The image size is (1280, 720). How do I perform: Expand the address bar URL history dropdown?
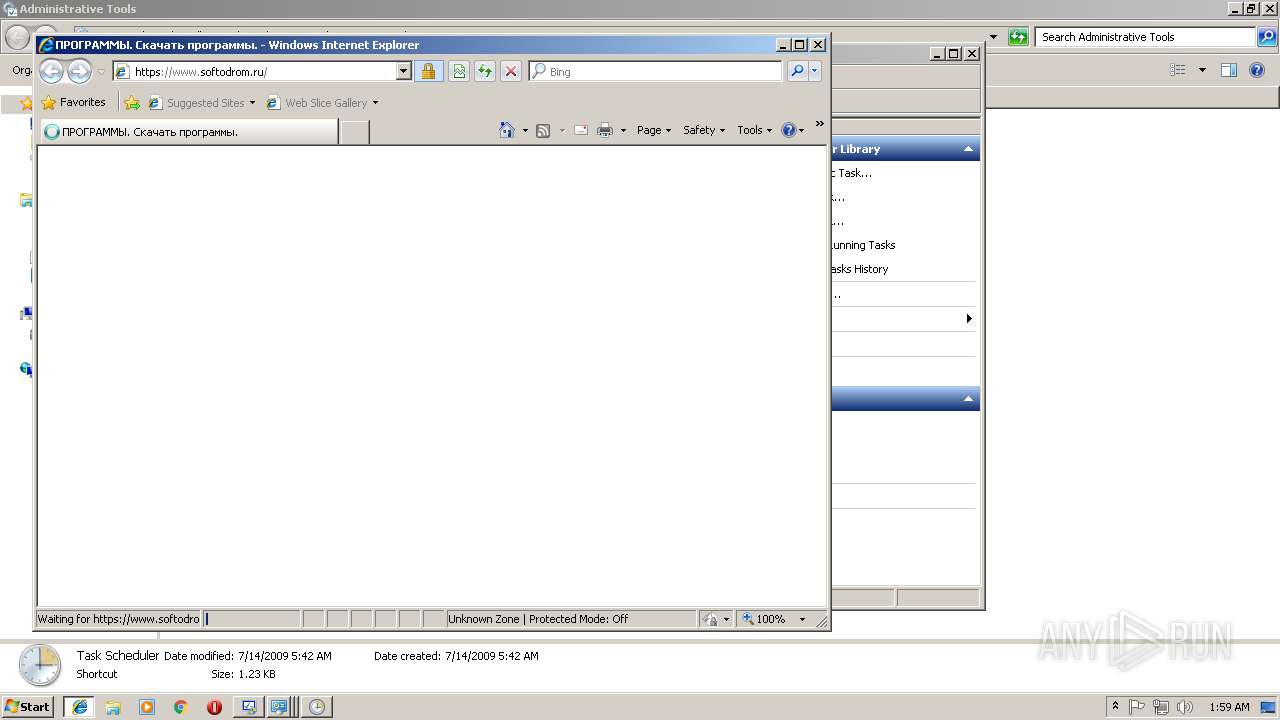pyautogui.click(x=404, y=71)
